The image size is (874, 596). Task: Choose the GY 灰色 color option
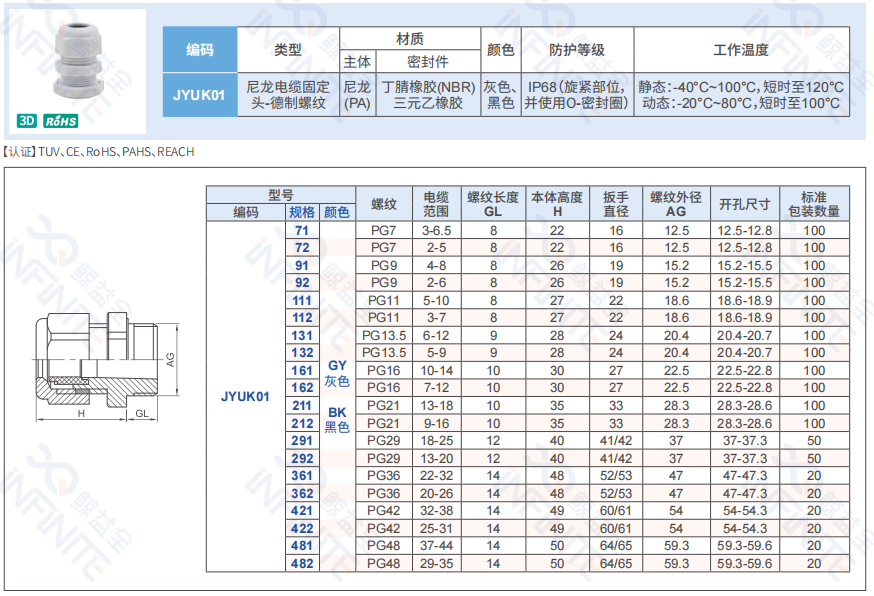[x=337, y=373]
